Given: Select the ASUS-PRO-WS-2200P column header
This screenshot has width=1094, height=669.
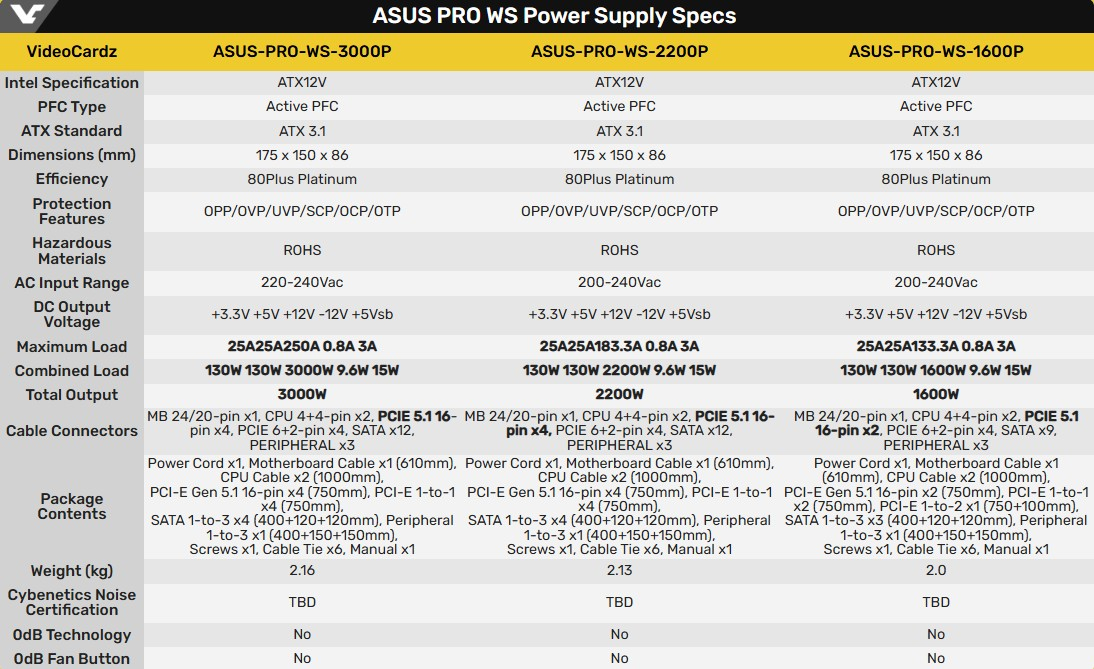Looking at the screenshot, I should tap(620, 52).
